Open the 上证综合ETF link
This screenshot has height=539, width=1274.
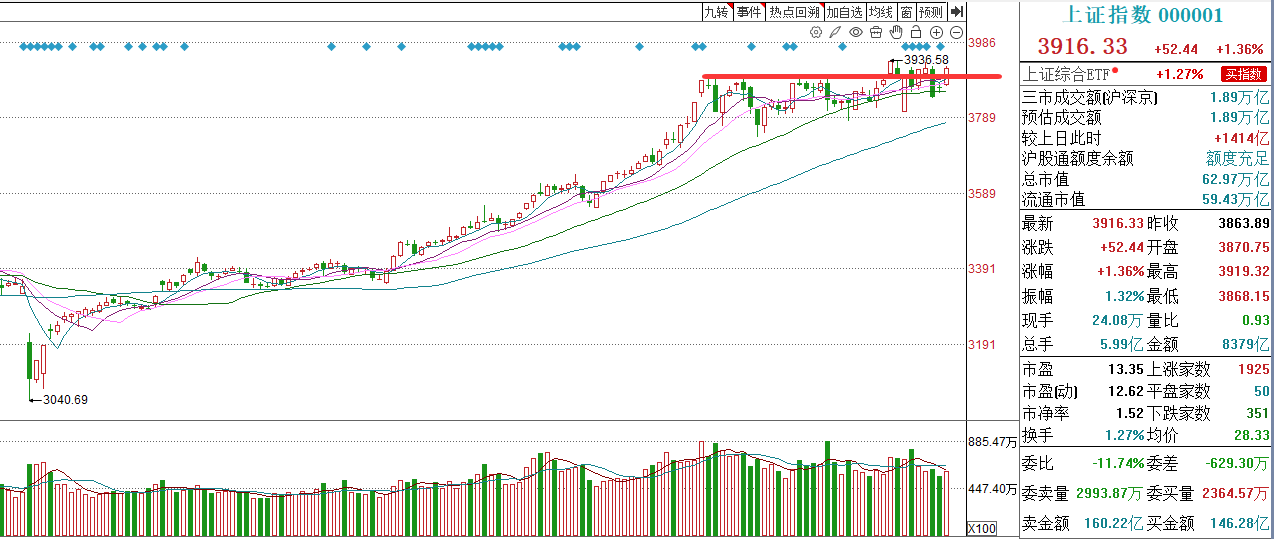[x=1067, y=74]
